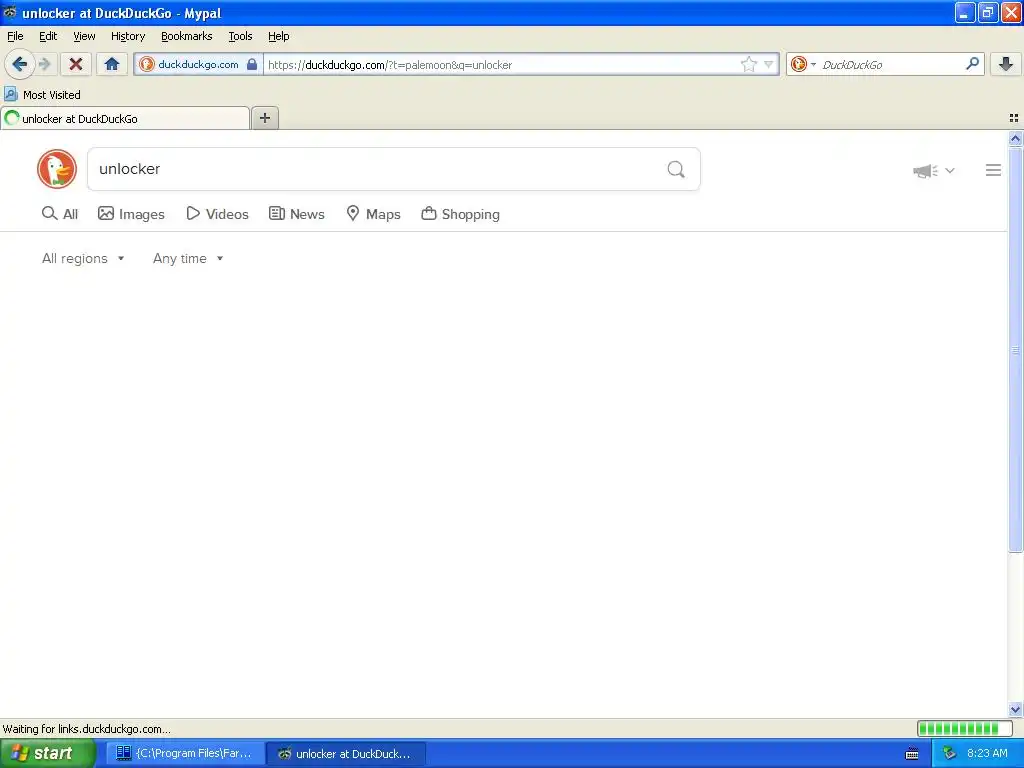This screenshot has width=1024, height=768.
Task: Open the View menu
Action: point(84,36)
